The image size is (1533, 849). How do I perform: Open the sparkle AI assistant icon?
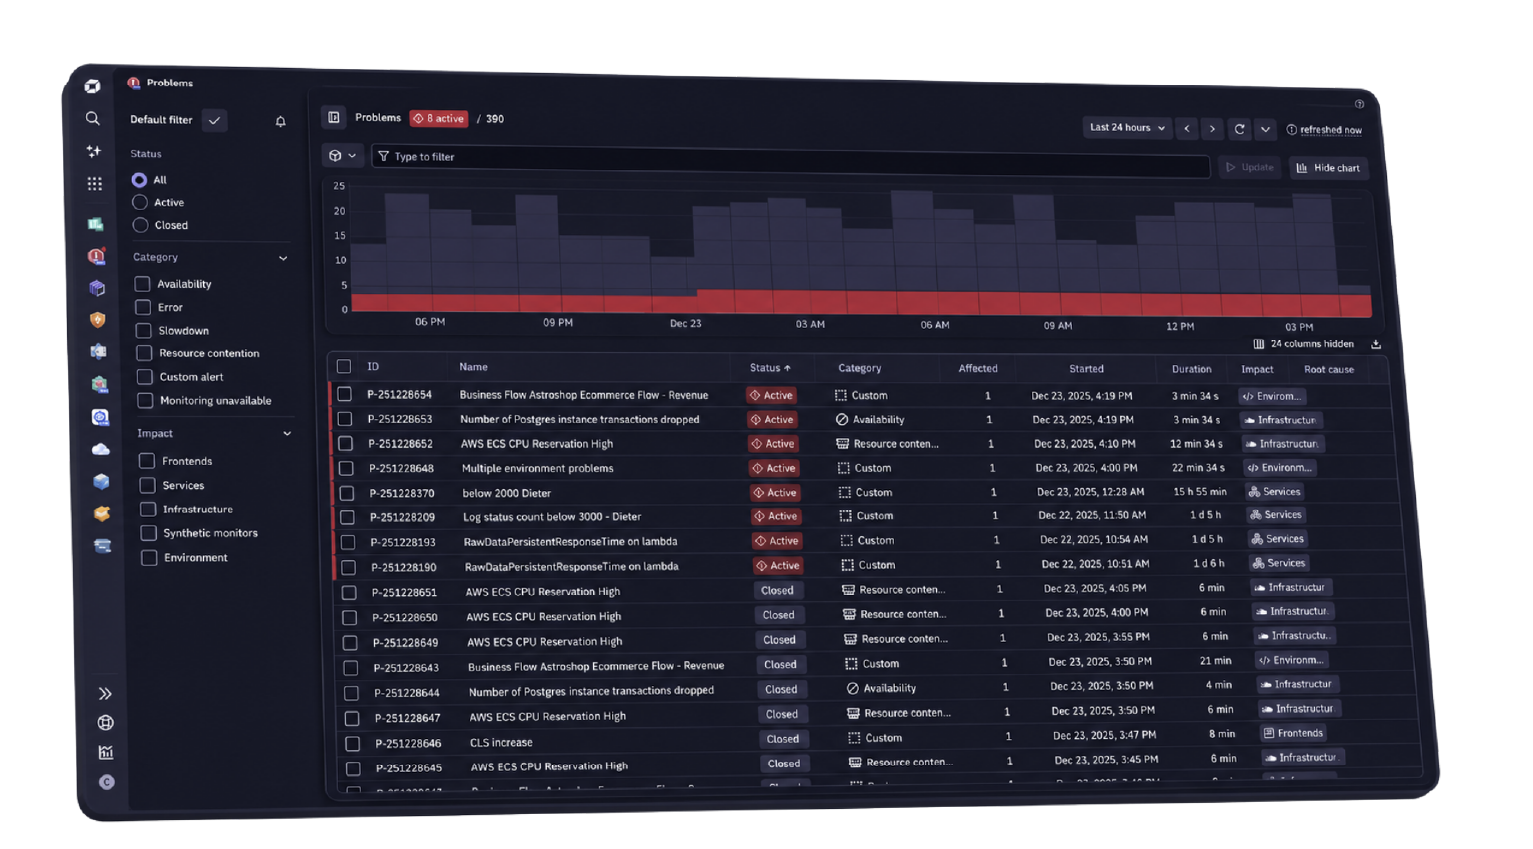94,151
